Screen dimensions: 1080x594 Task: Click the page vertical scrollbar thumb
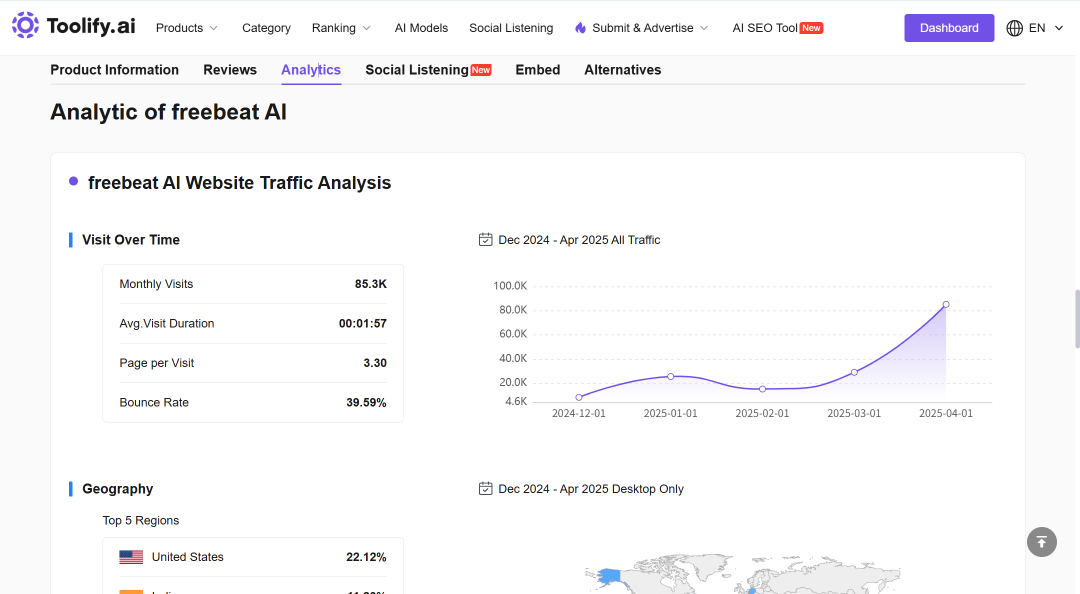pyautogui.click(x=1077, y=320)
